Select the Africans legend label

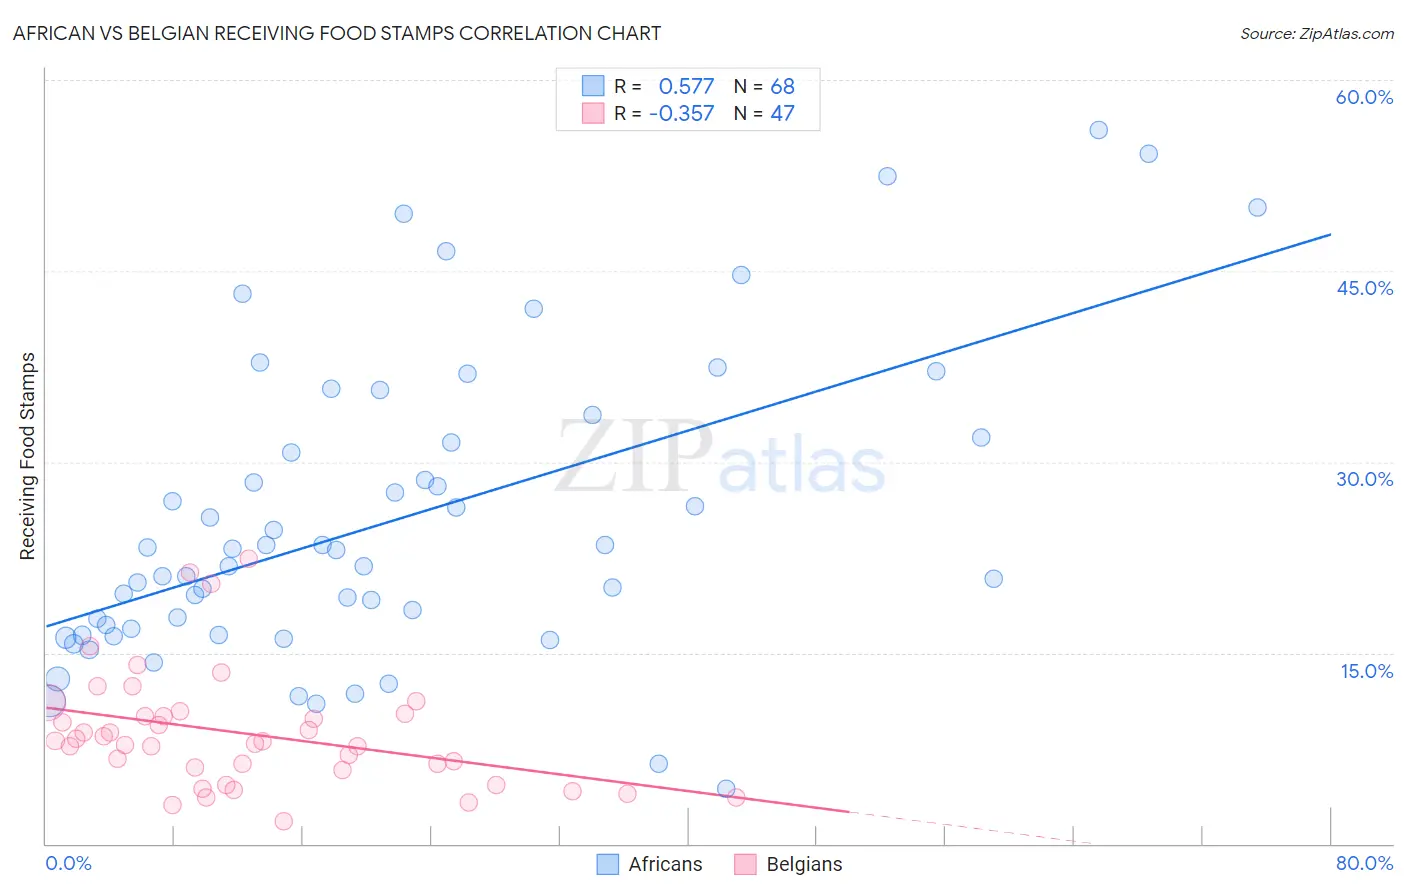665,864
